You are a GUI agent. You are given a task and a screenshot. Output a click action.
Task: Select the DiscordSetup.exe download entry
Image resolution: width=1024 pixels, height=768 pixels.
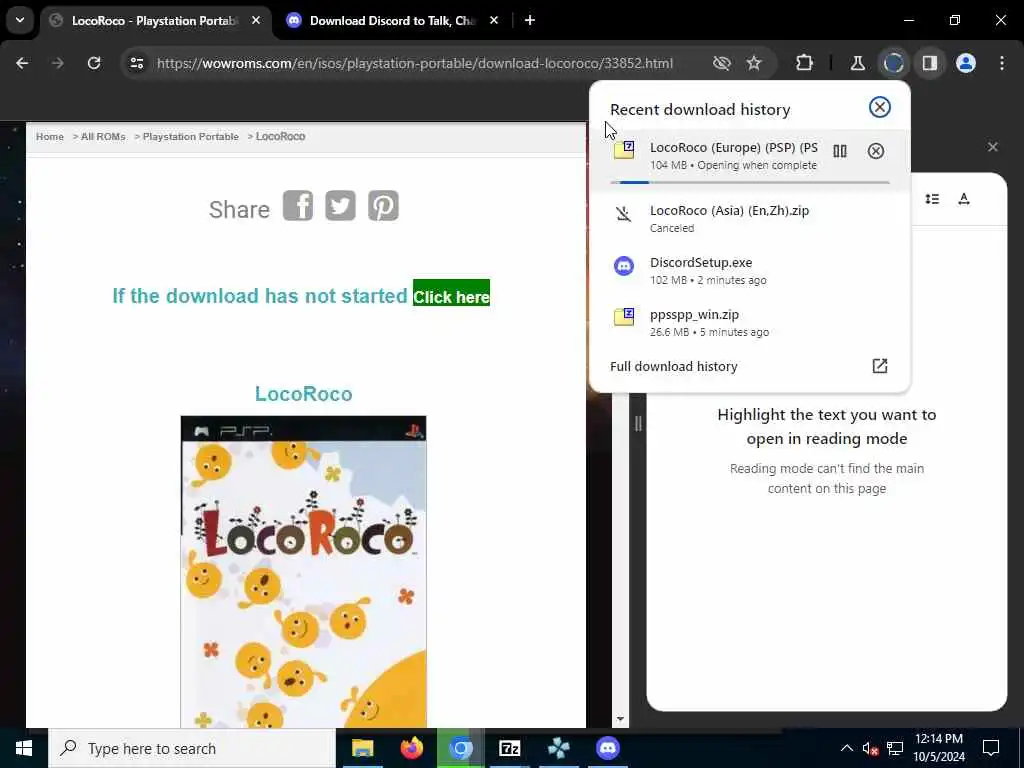[749, 270]
